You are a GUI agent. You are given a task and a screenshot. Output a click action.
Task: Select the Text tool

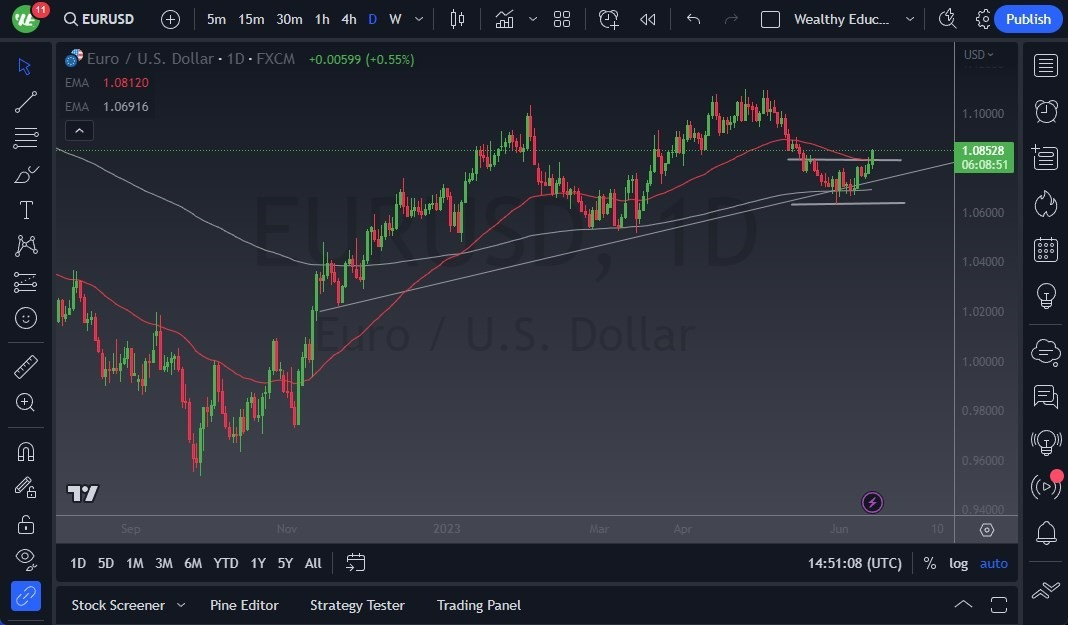(x=26, y=210)
